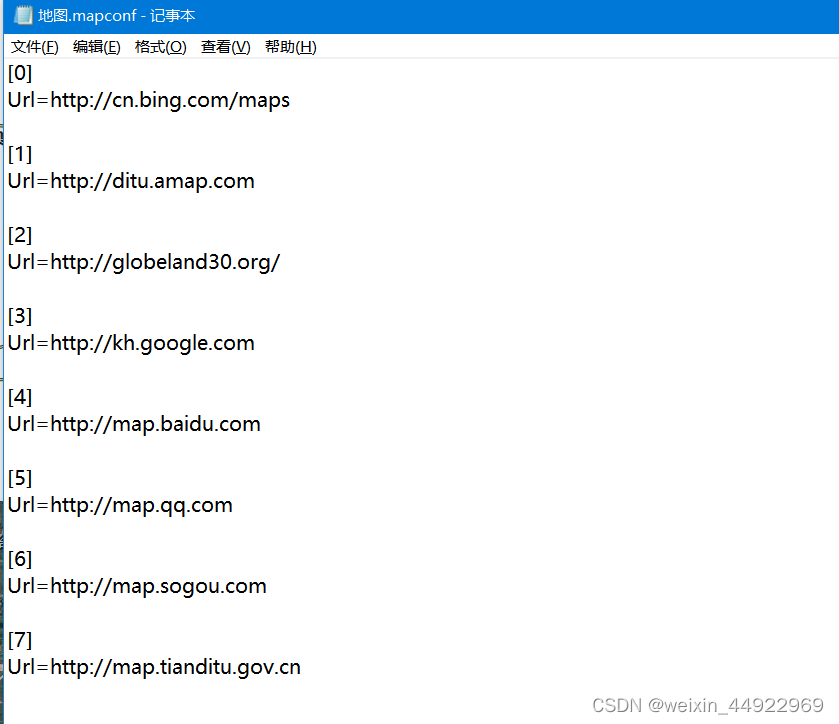Place cursor on section header [5]
The width and height of the screenshot is (839, 724).
point(20,478)
